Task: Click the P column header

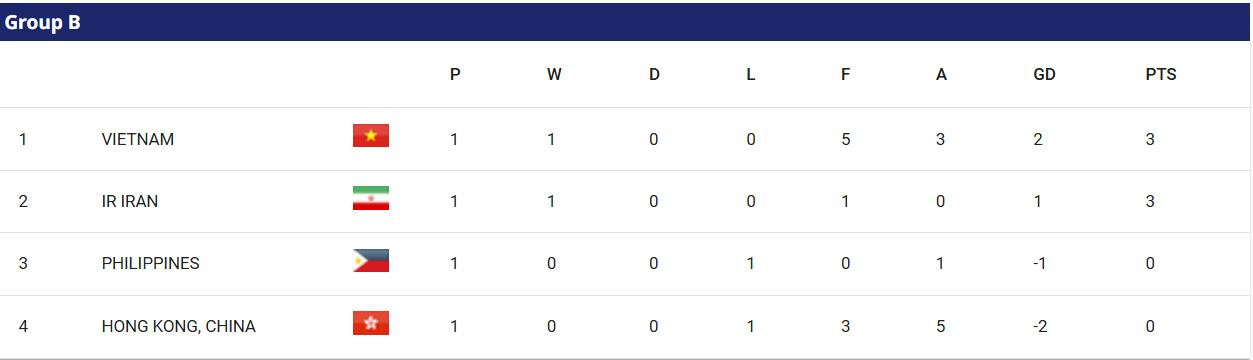Action: pos(455,74)
